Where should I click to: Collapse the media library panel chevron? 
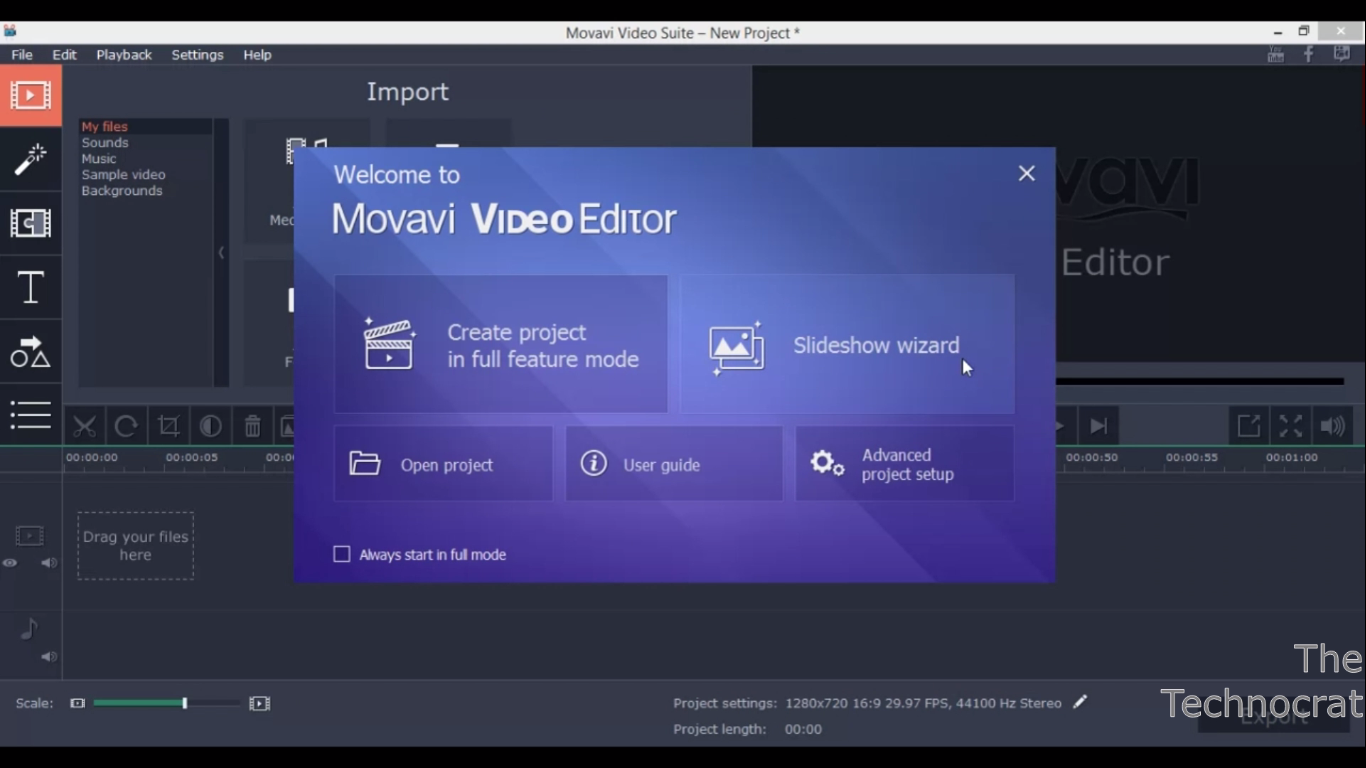tap(220, 253)
